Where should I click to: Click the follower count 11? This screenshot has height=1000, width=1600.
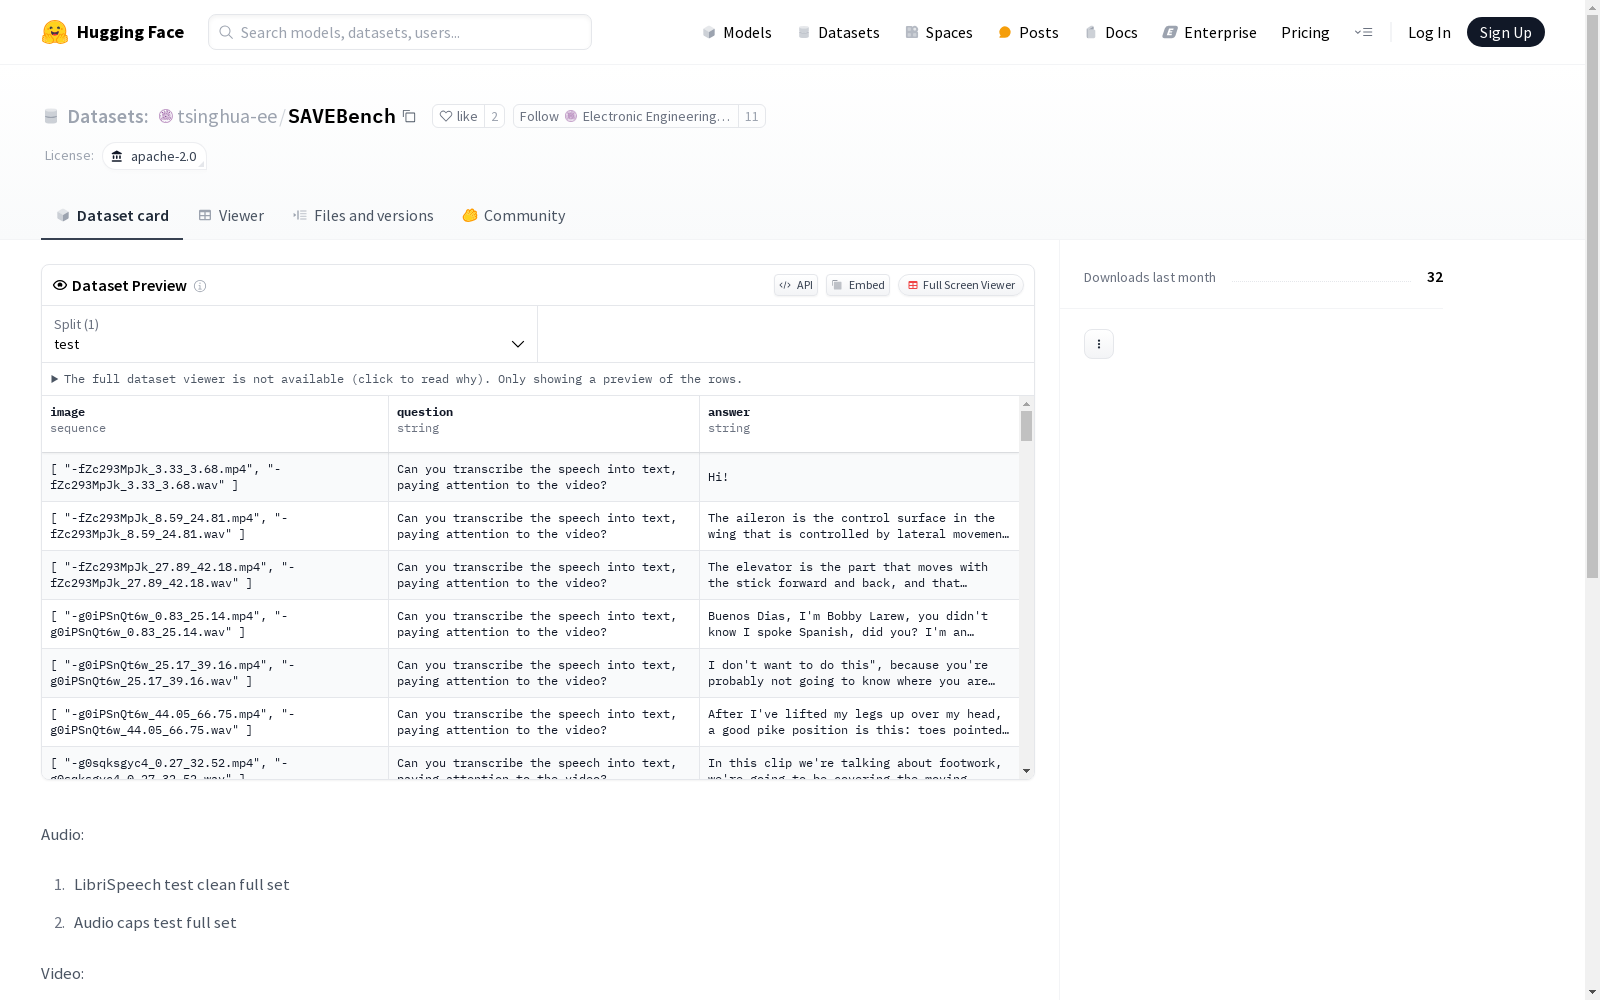[752, 116]
